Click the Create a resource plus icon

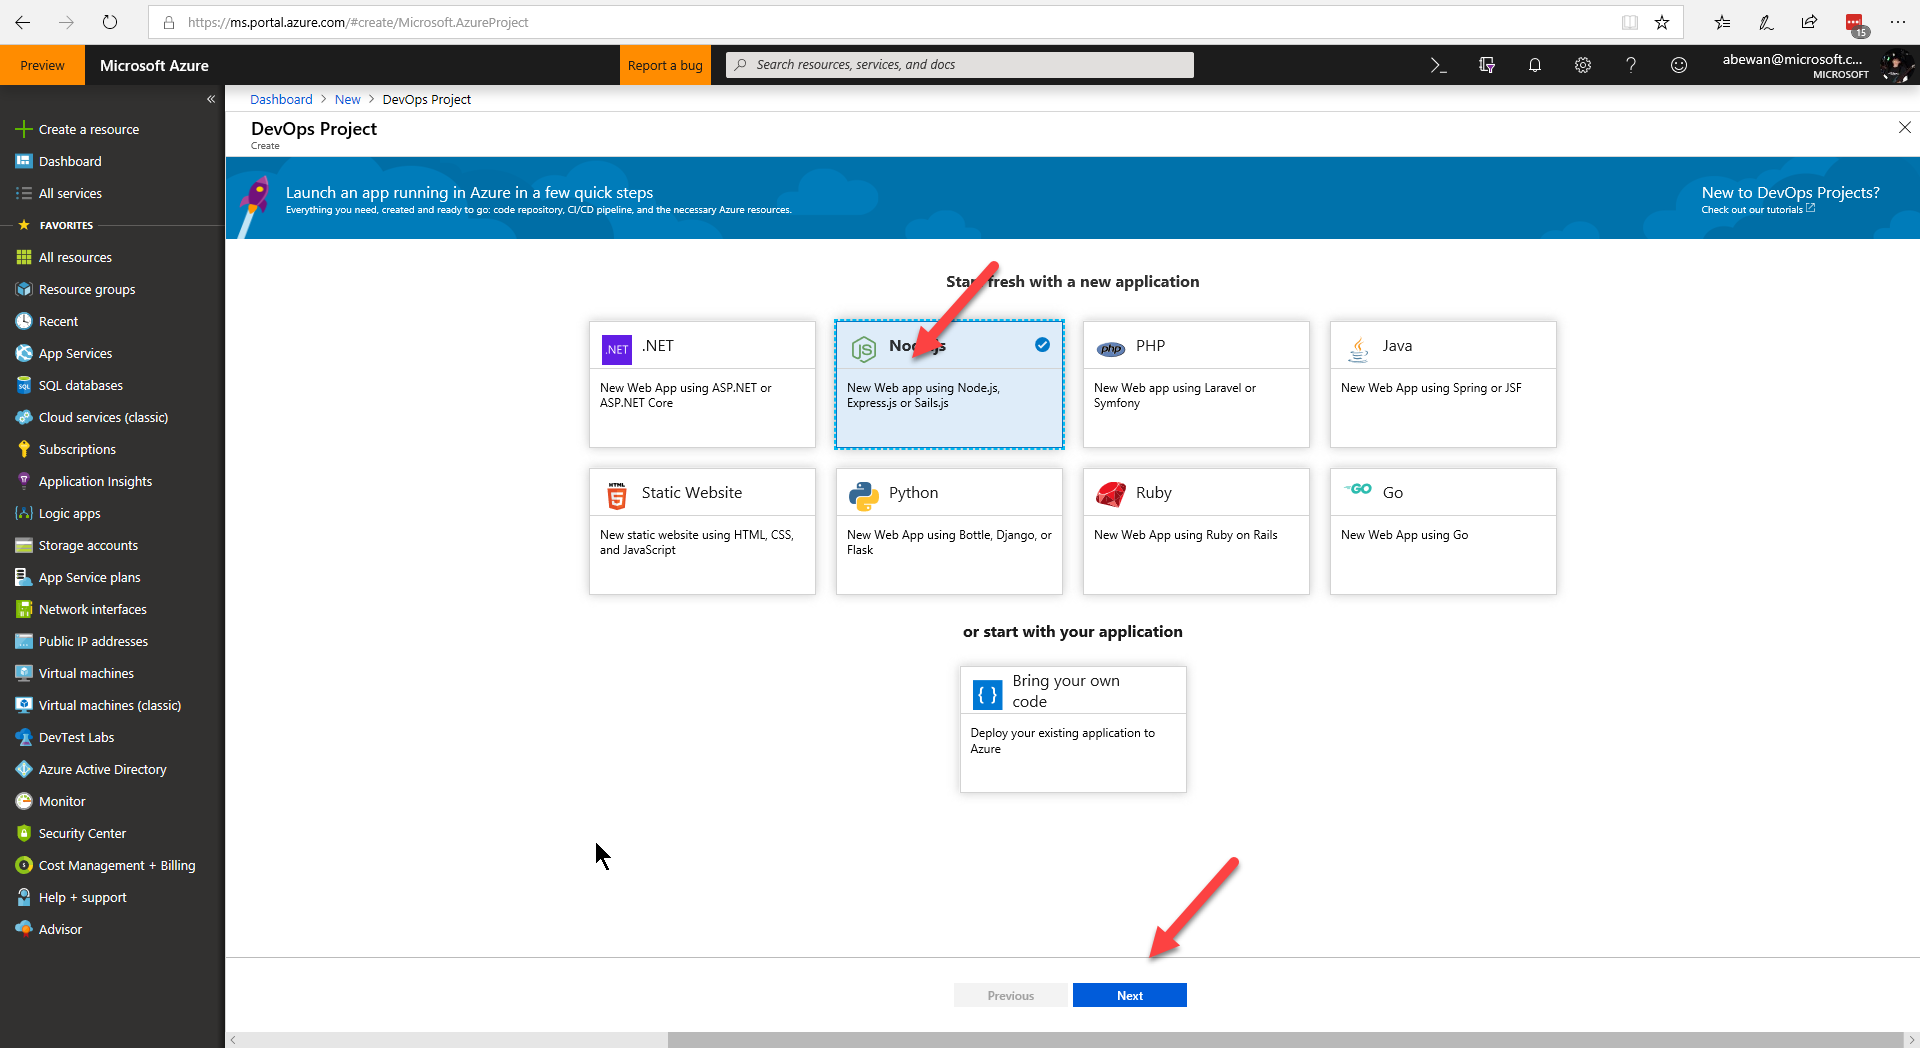pos(24,129)
